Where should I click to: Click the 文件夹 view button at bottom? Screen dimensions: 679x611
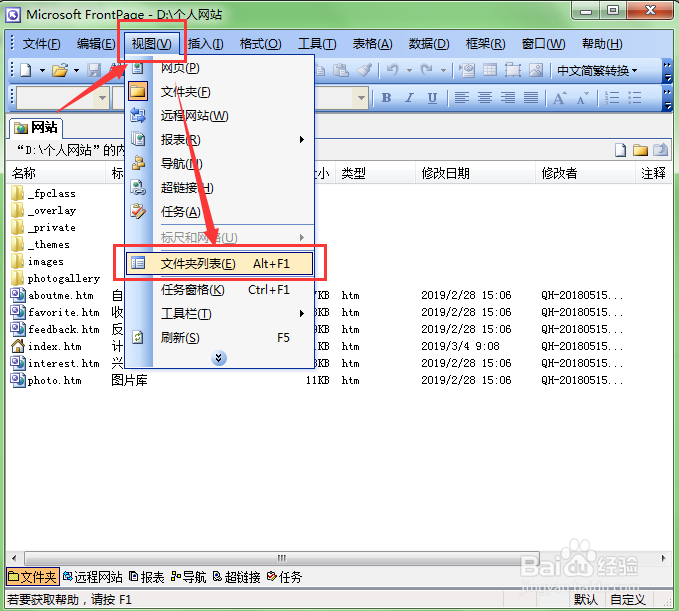coord(32,577)
